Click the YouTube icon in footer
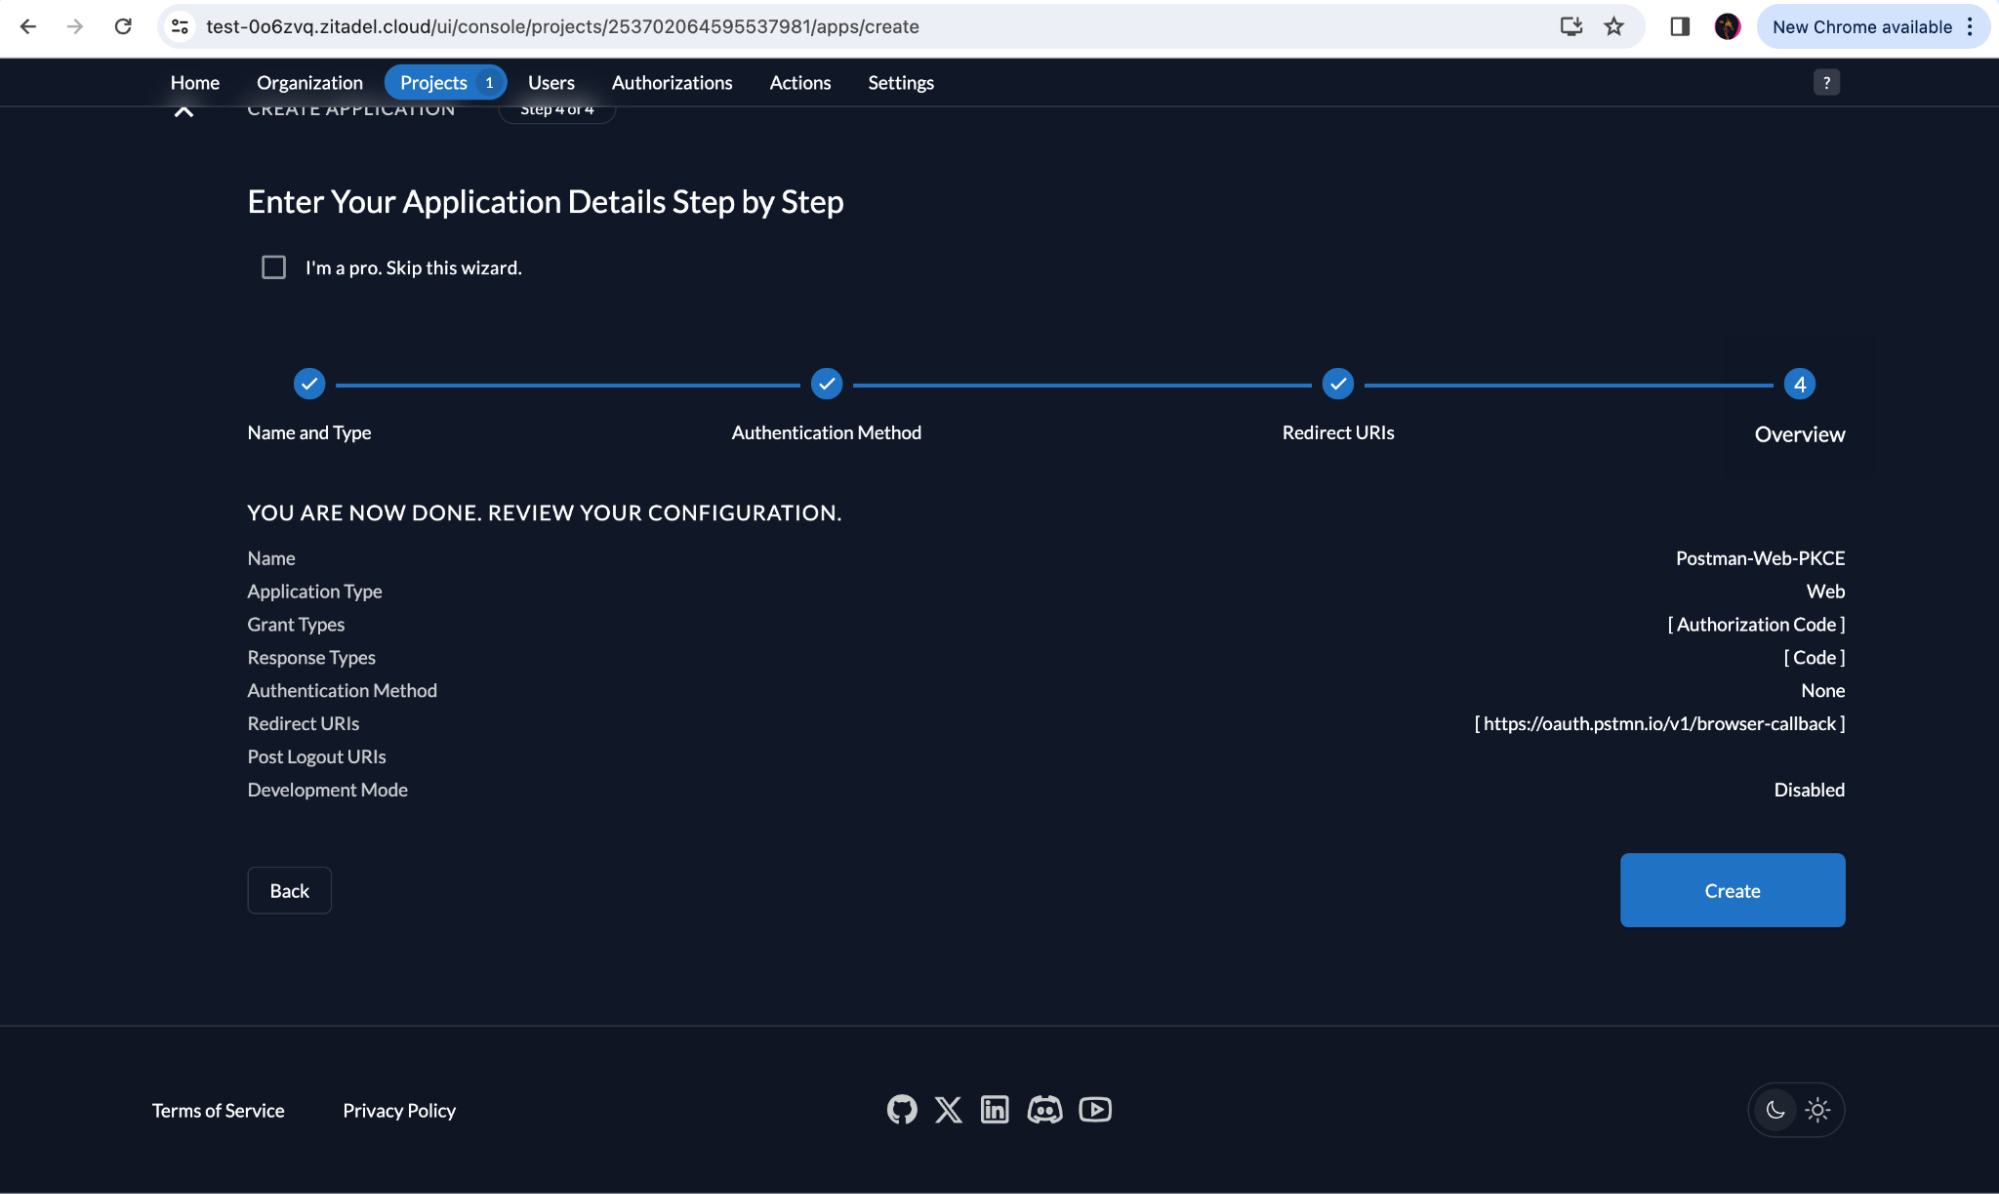 pyautogui.click(x=1095, y=1109)
